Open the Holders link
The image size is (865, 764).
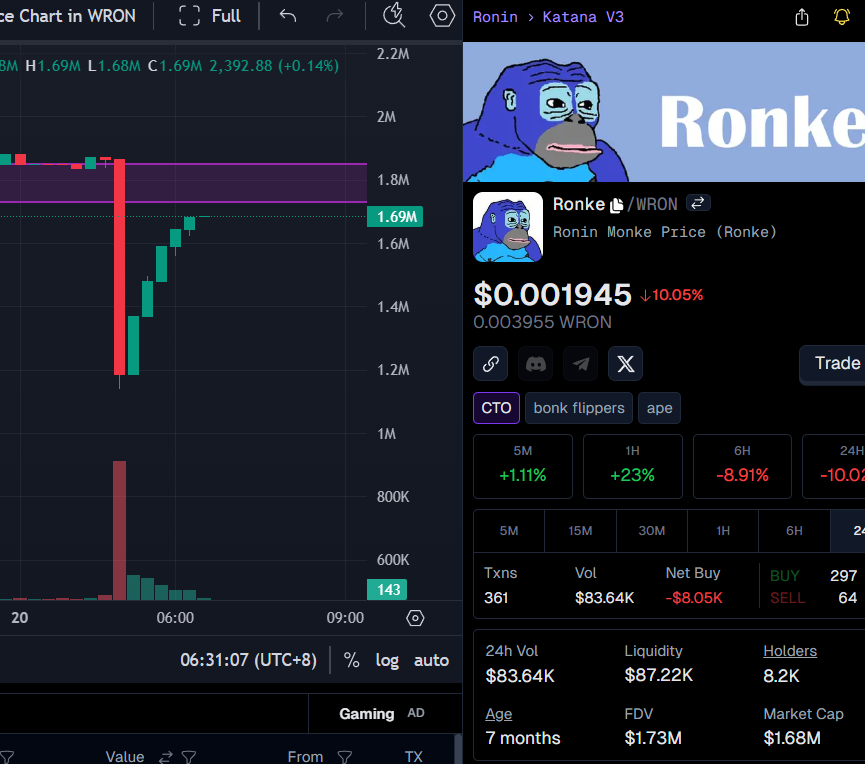(x=789, y=651)
